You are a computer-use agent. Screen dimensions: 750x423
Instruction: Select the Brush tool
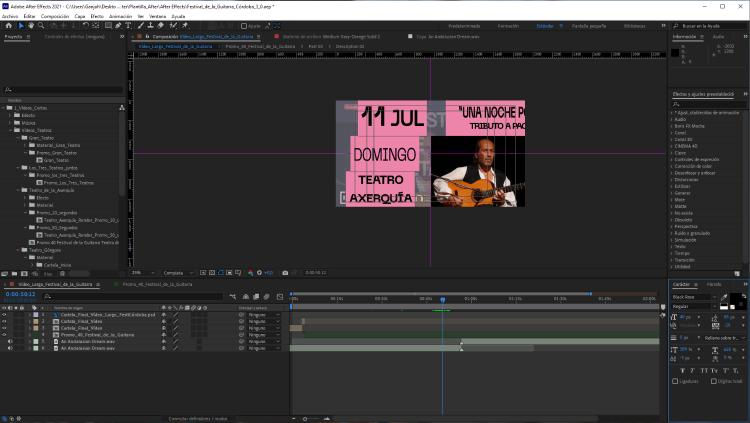click(x=141, y=26)
